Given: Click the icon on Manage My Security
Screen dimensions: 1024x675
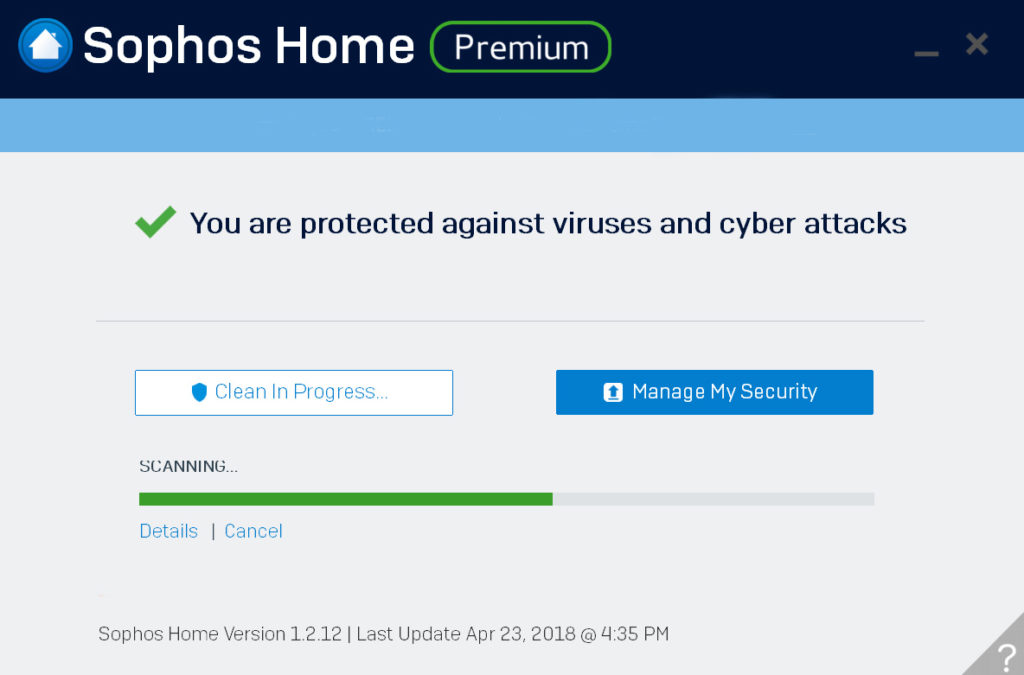Looking at the screenshot, I should click(613, 392).
